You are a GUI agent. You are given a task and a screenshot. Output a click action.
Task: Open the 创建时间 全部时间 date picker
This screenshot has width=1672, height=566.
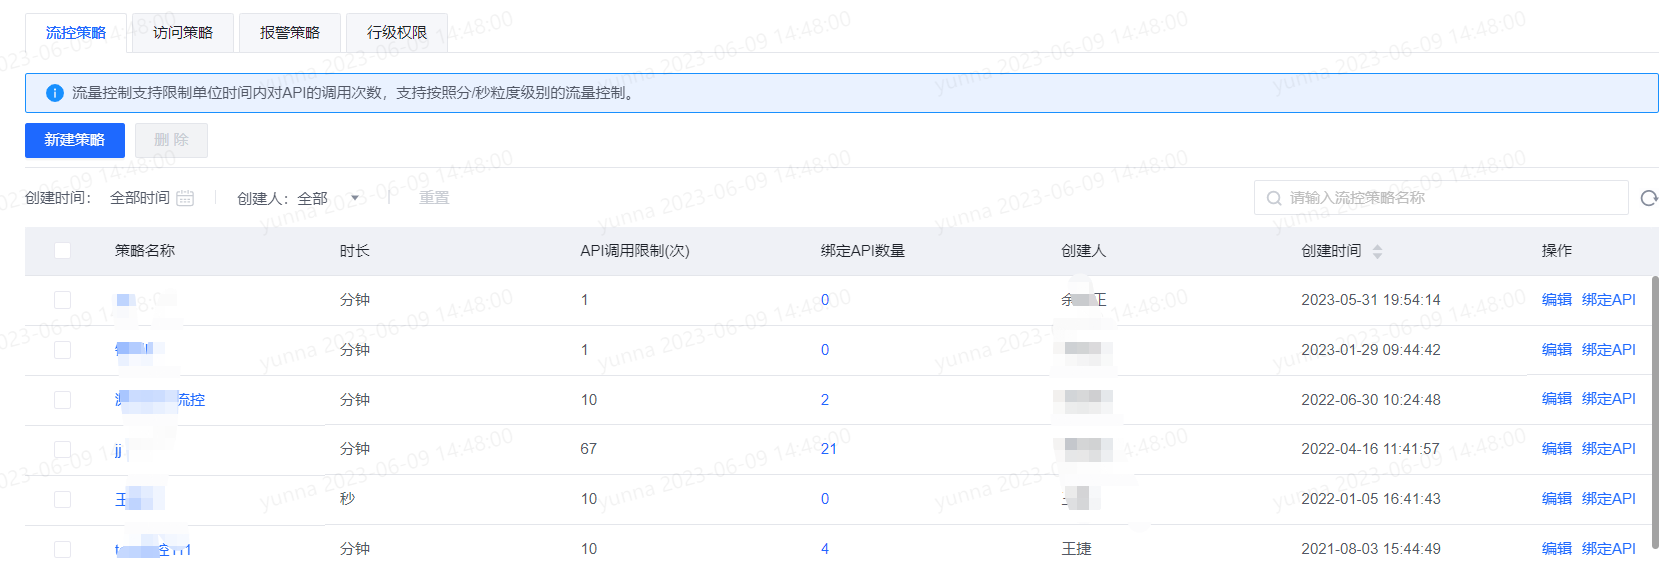151,198
